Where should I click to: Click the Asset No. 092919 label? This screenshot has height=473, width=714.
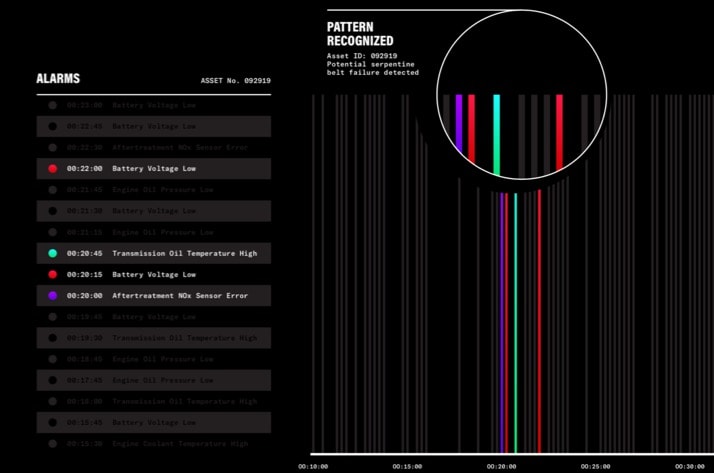point(235,80)
